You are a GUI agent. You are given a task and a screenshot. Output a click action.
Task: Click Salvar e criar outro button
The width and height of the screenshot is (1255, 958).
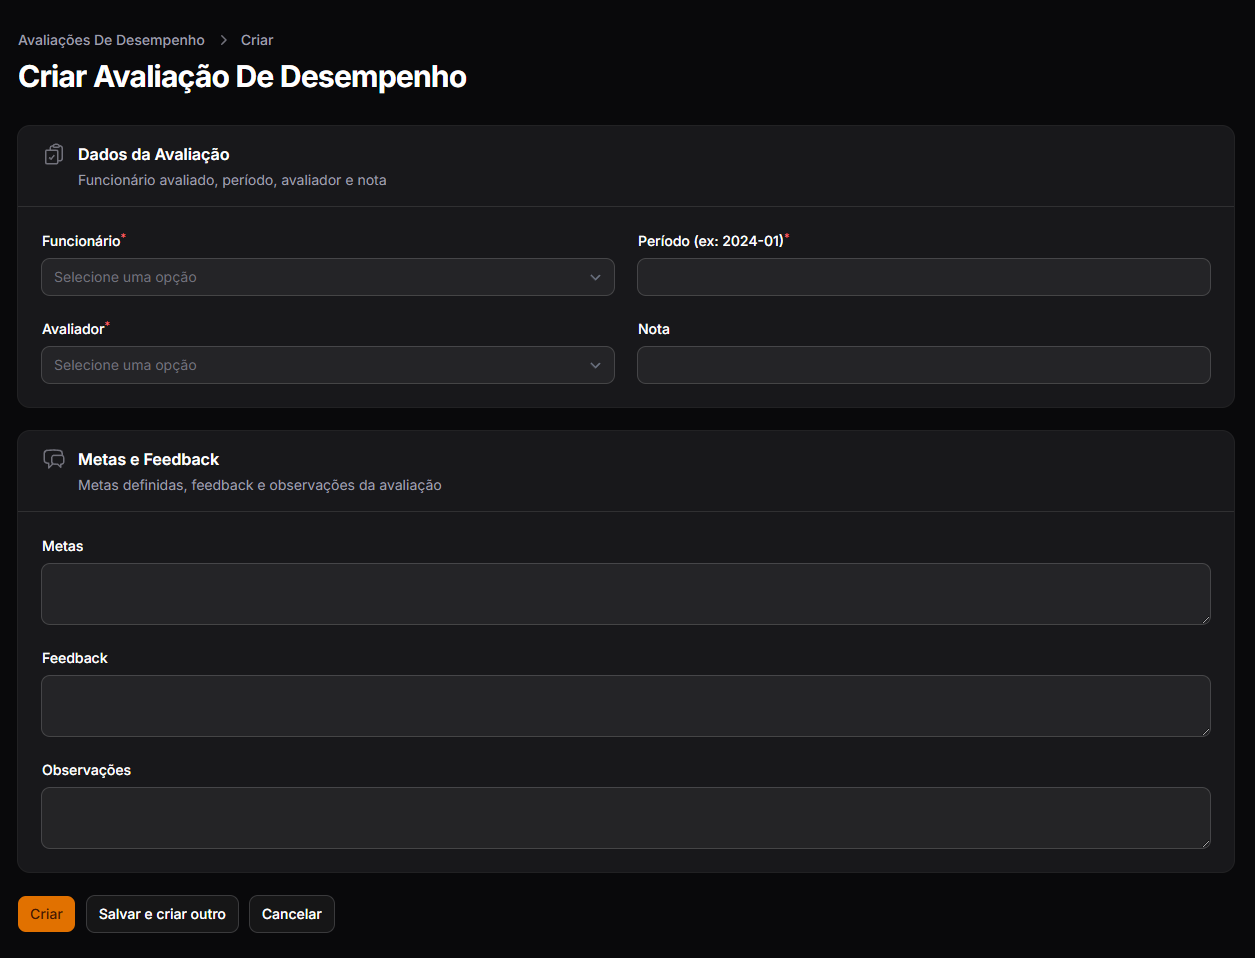162,914
